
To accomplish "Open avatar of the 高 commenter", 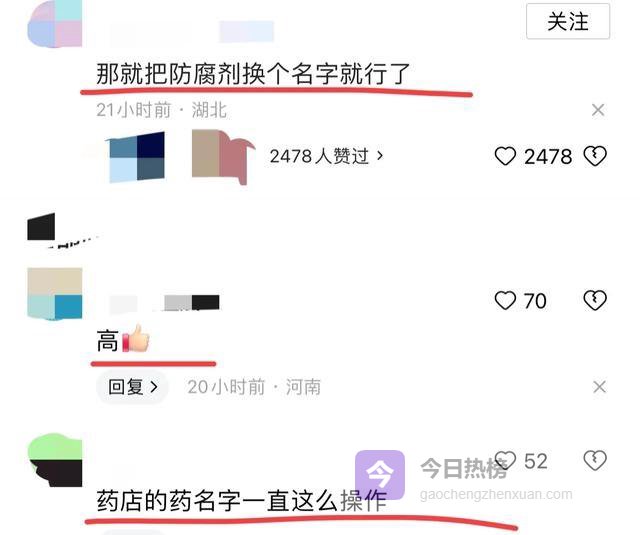I will click(x=55, y=293).
